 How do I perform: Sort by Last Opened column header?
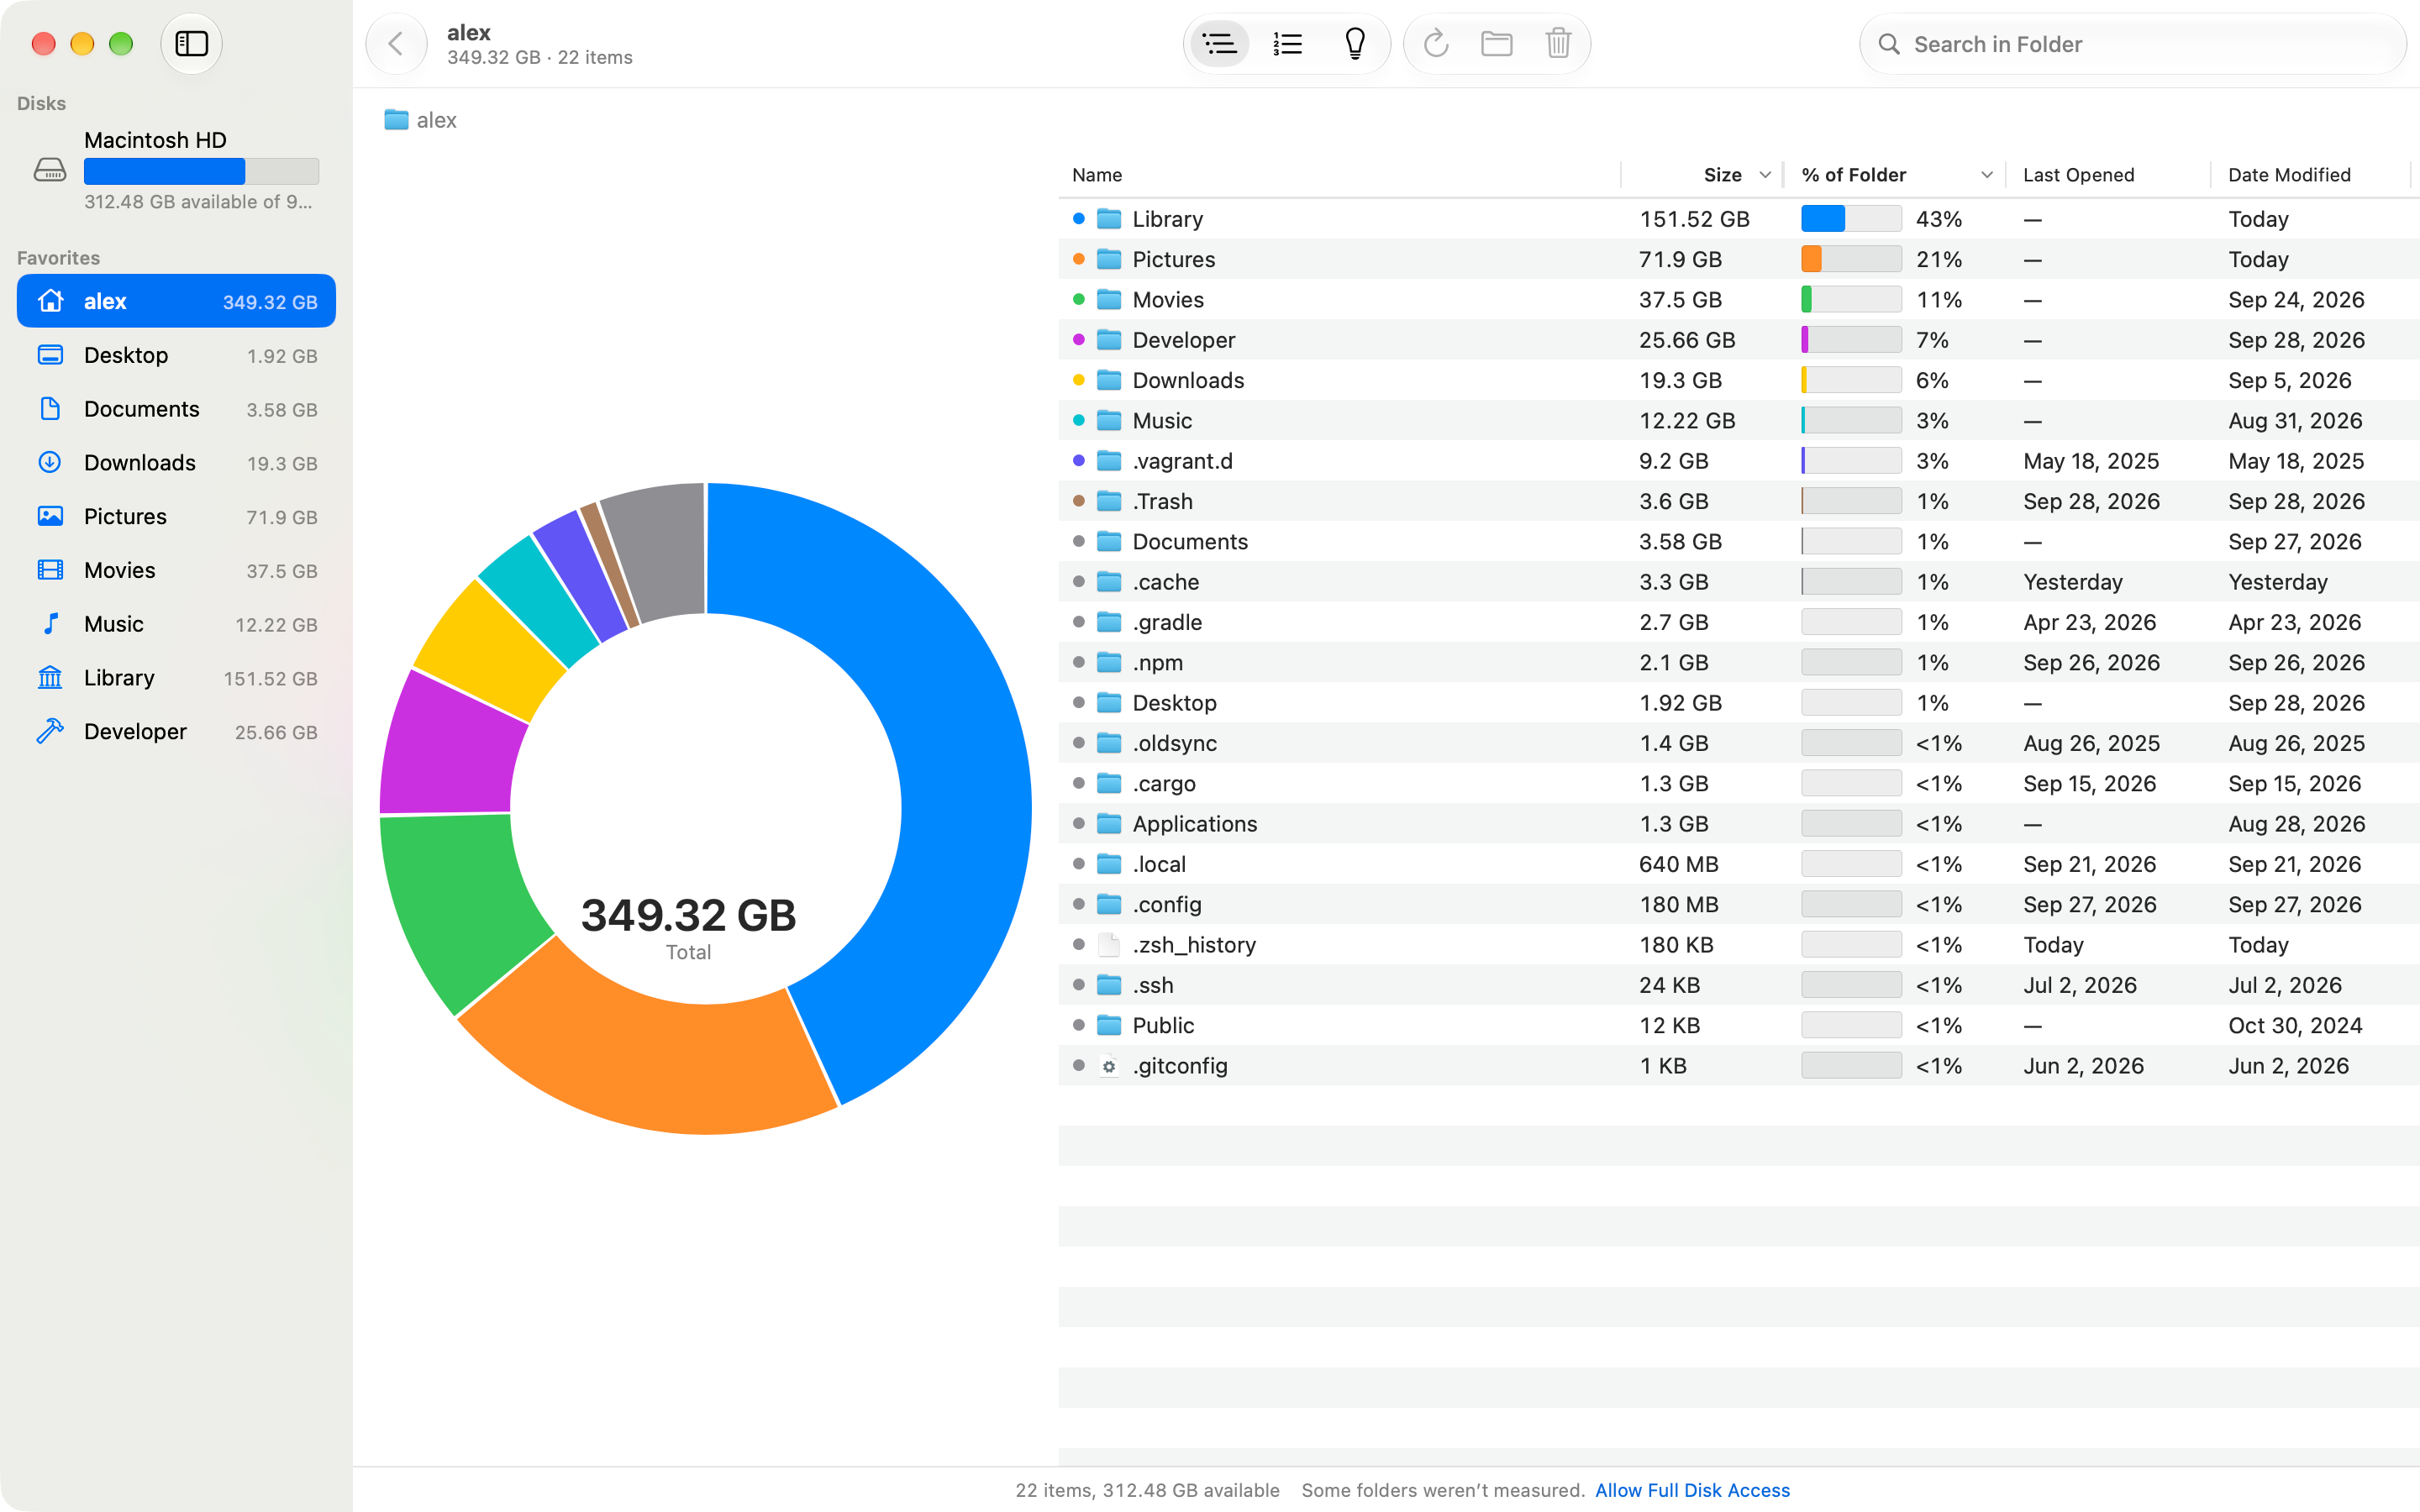click(2078, 175)
